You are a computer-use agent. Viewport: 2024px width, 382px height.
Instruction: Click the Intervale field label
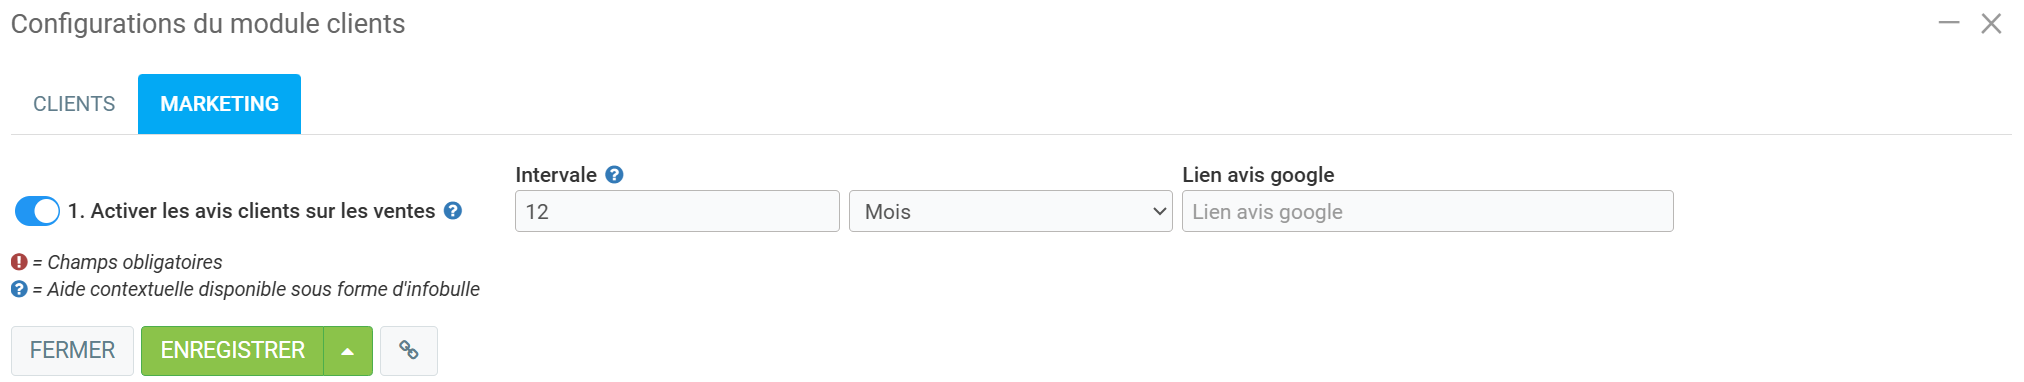[556, 175]
